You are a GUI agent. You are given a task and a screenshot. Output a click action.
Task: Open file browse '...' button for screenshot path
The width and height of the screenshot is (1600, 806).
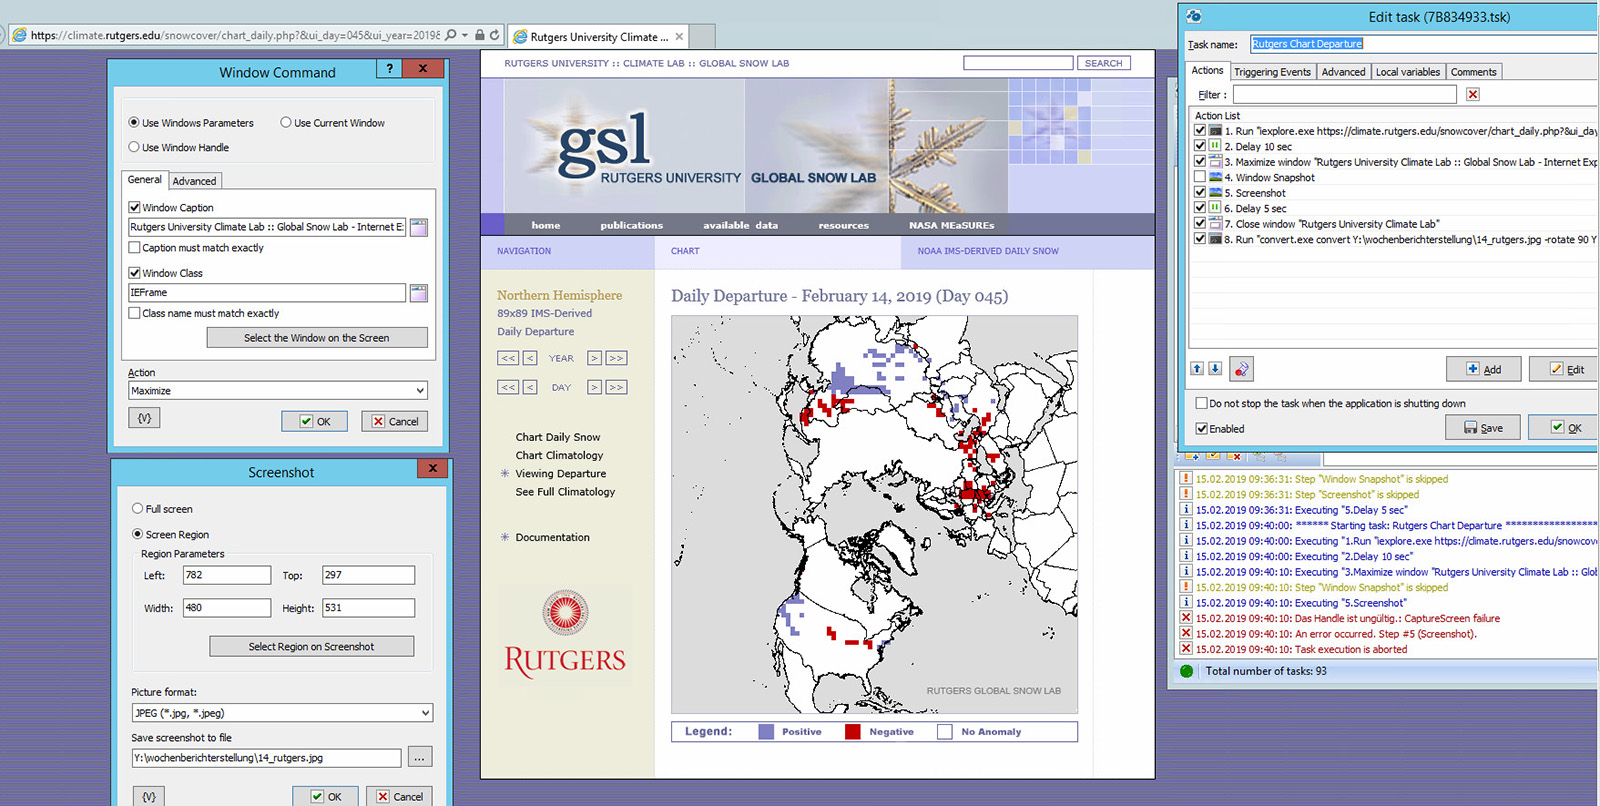pos(420,758)
